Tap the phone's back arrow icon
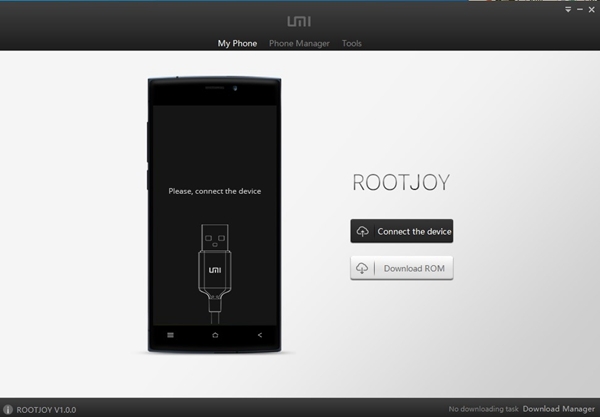This screenshot has width=600, height=417. click(260, 335)
